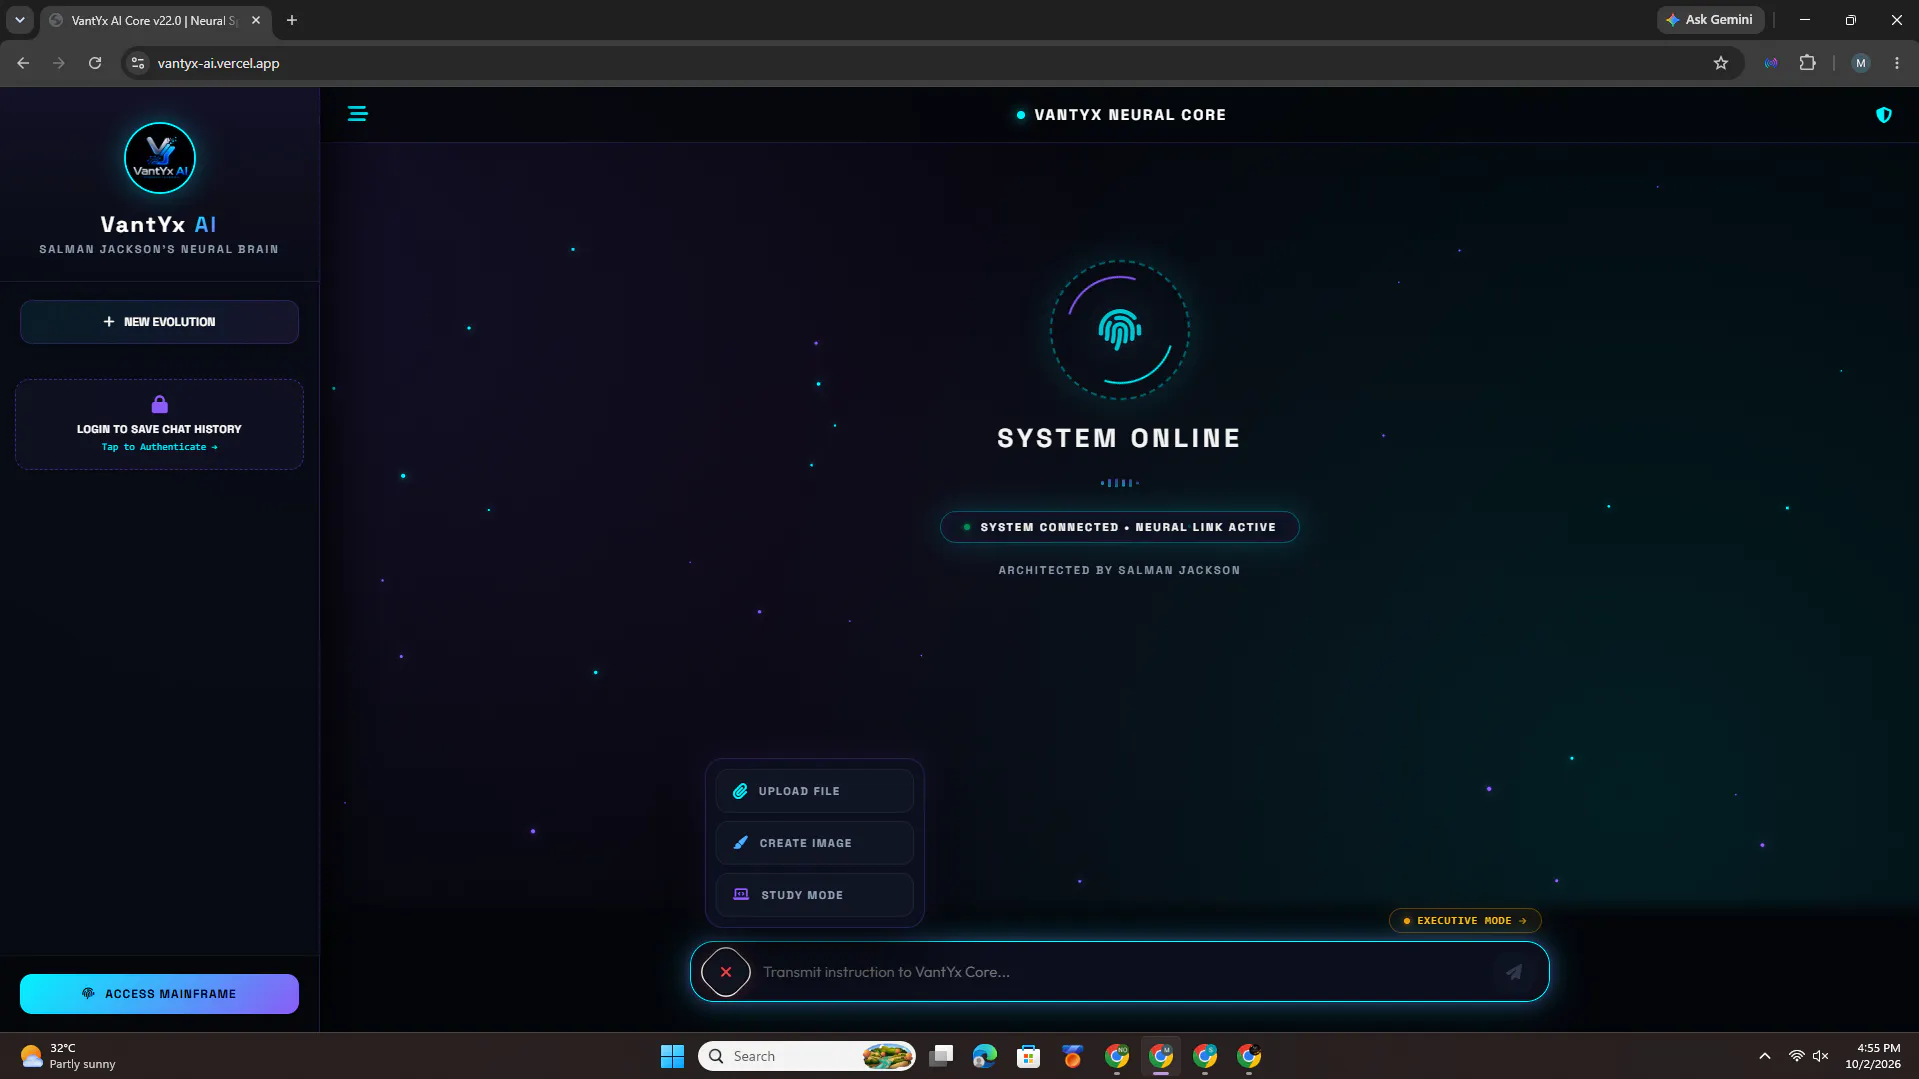
Task: Close the attachment menu with X button
Action: coord(726,972)
